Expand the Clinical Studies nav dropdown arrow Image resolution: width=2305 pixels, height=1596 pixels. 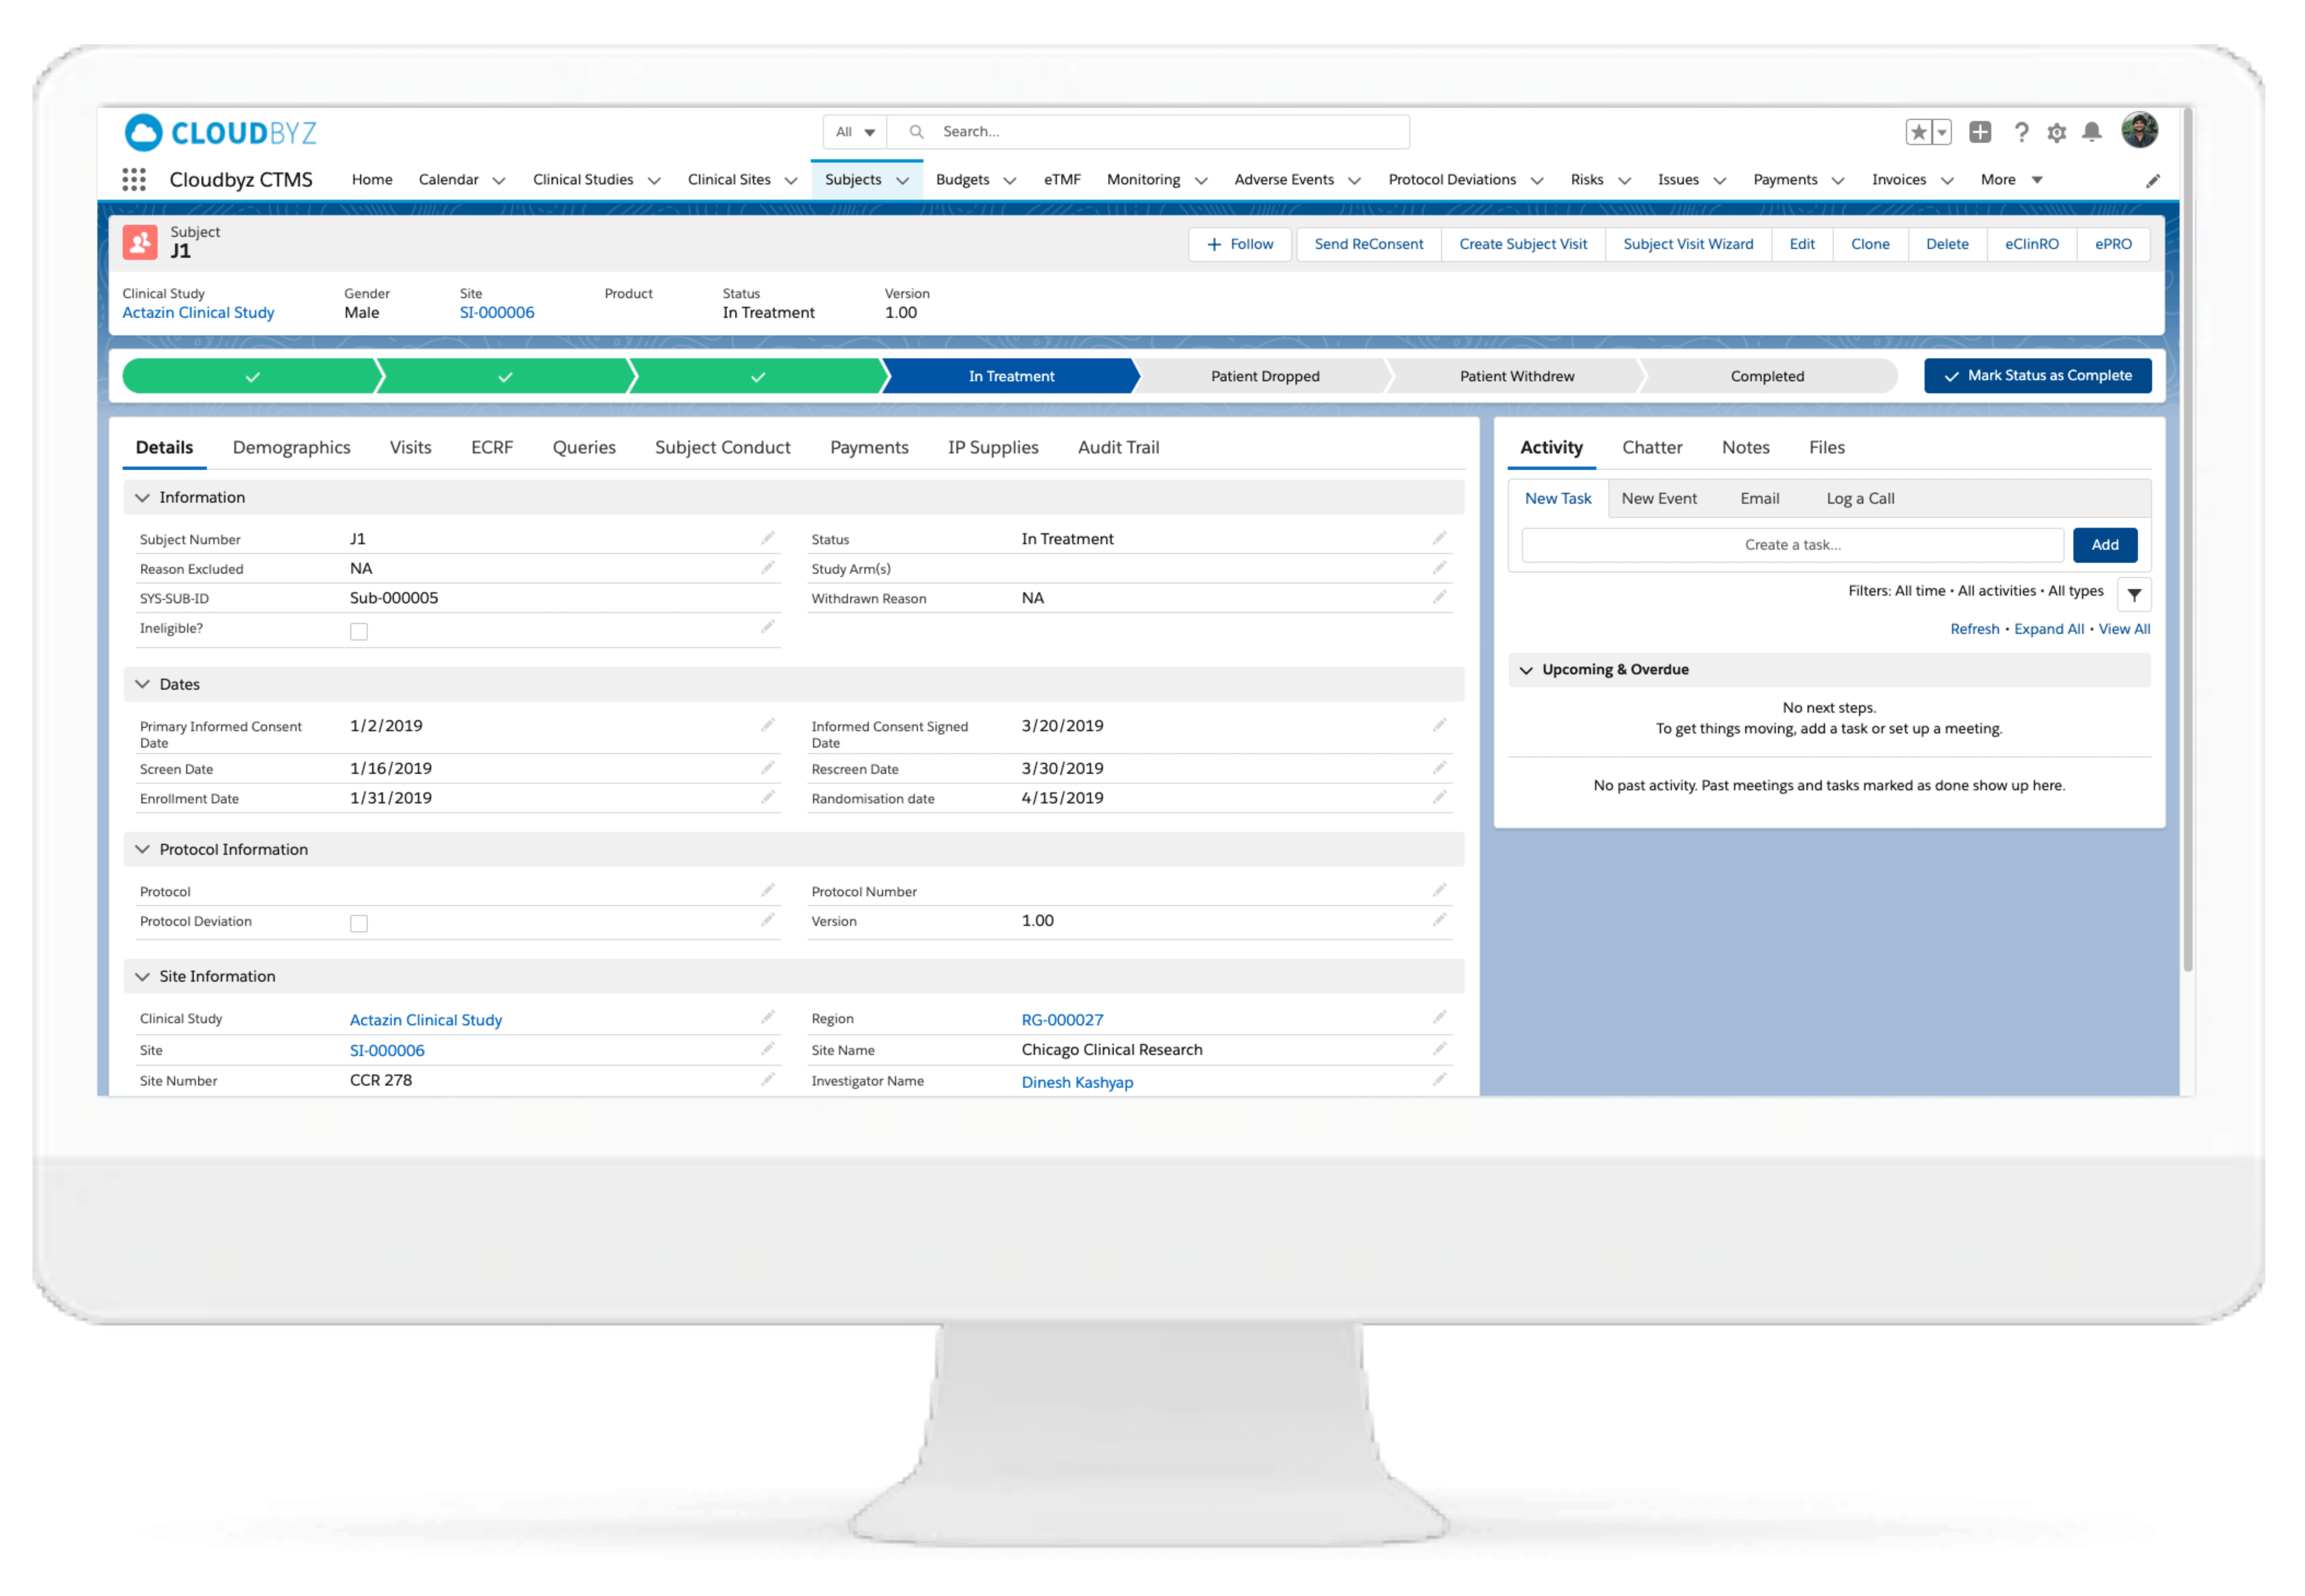coord(654,181)
